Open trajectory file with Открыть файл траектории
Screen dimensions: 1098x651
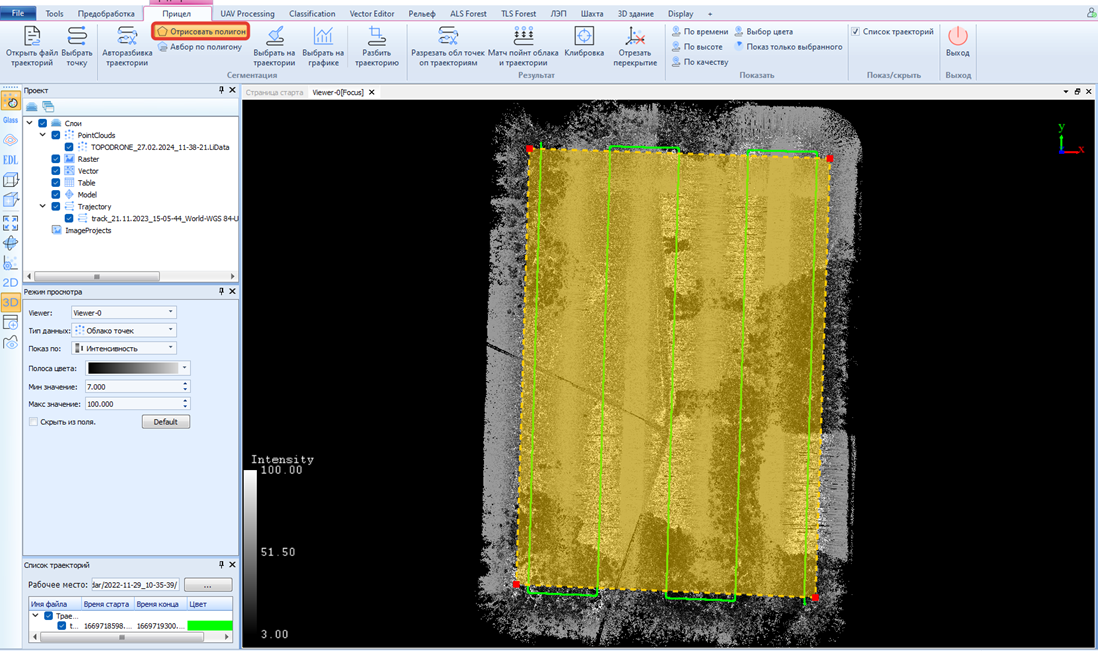point(32,46)
